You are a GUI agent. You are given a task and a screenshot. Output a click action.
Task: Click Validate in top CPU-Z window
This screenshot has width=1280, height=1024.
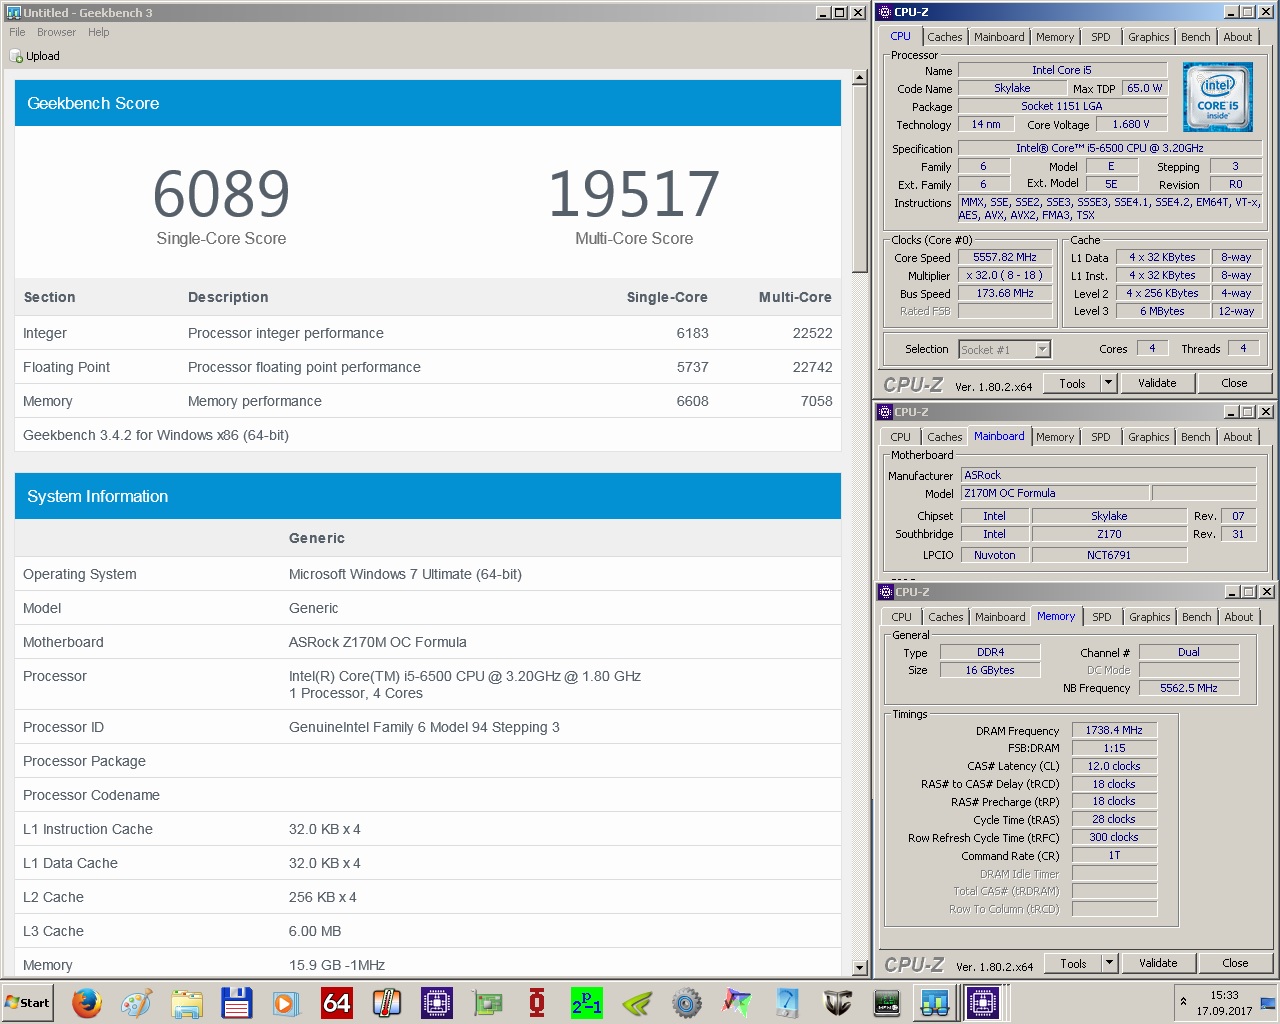tap(1157, 383)
